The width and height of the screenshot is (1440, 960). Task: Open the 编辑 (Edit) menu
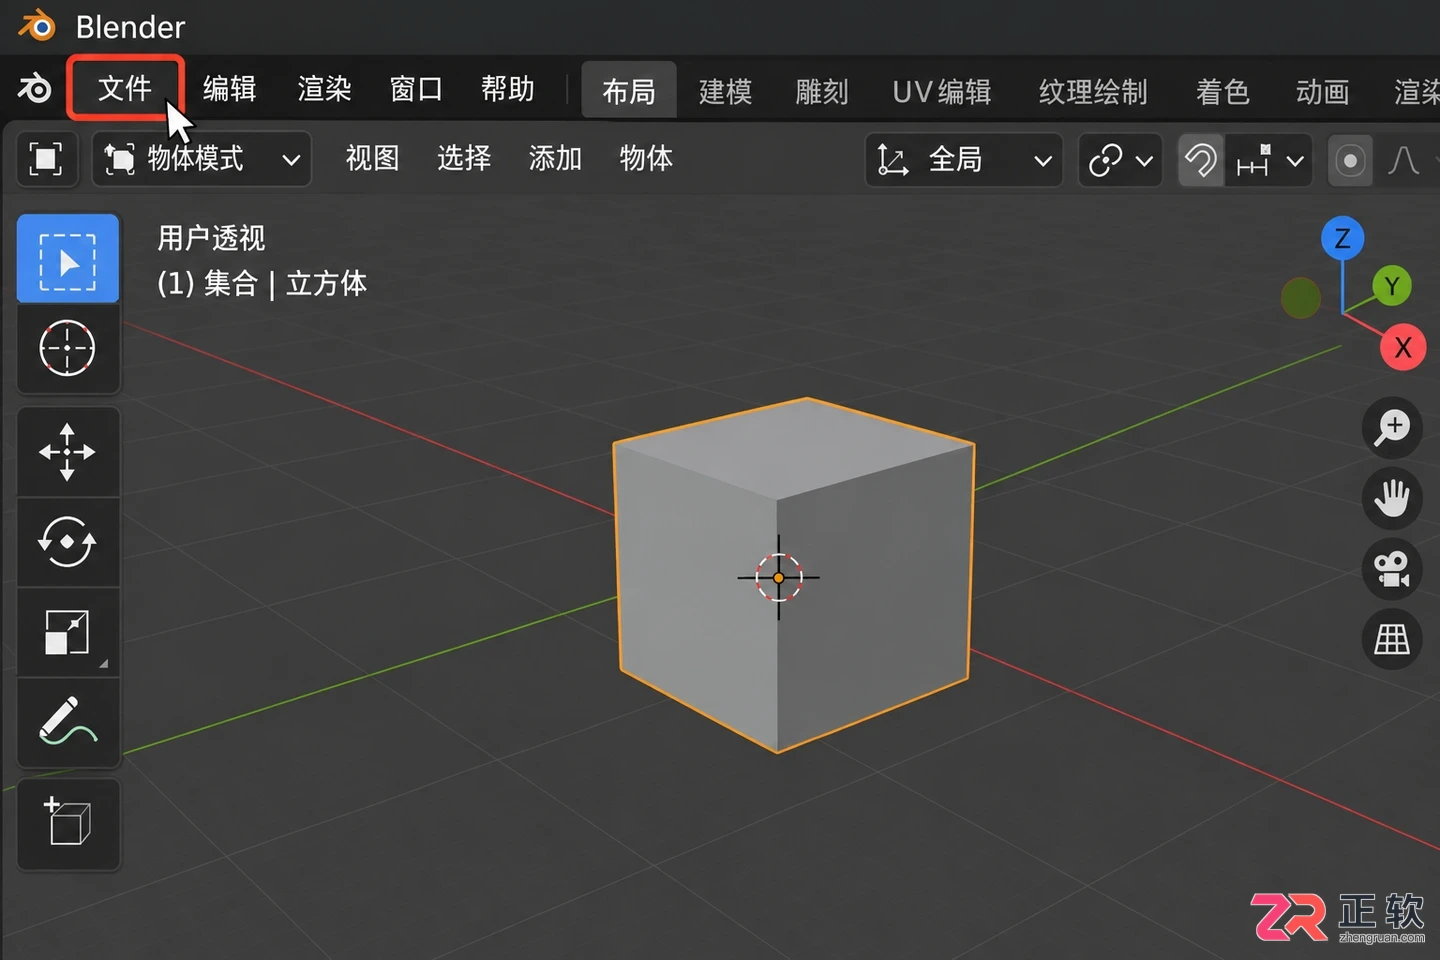coord(230,89)
